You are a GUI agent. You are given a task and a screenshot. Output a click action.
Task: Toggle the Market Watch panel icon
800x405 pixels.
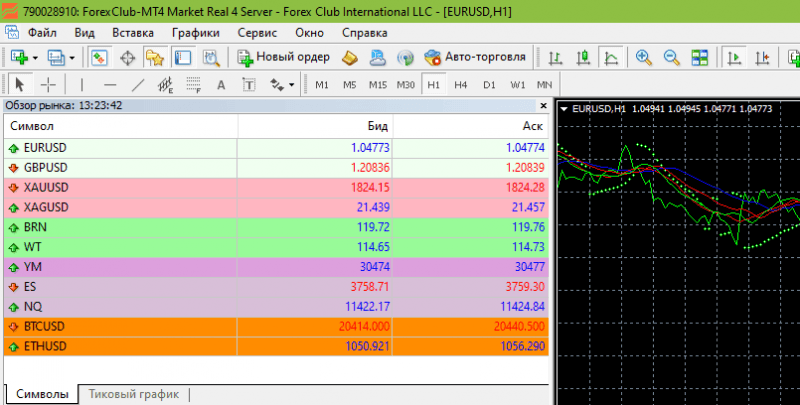(x=99, y=58)
